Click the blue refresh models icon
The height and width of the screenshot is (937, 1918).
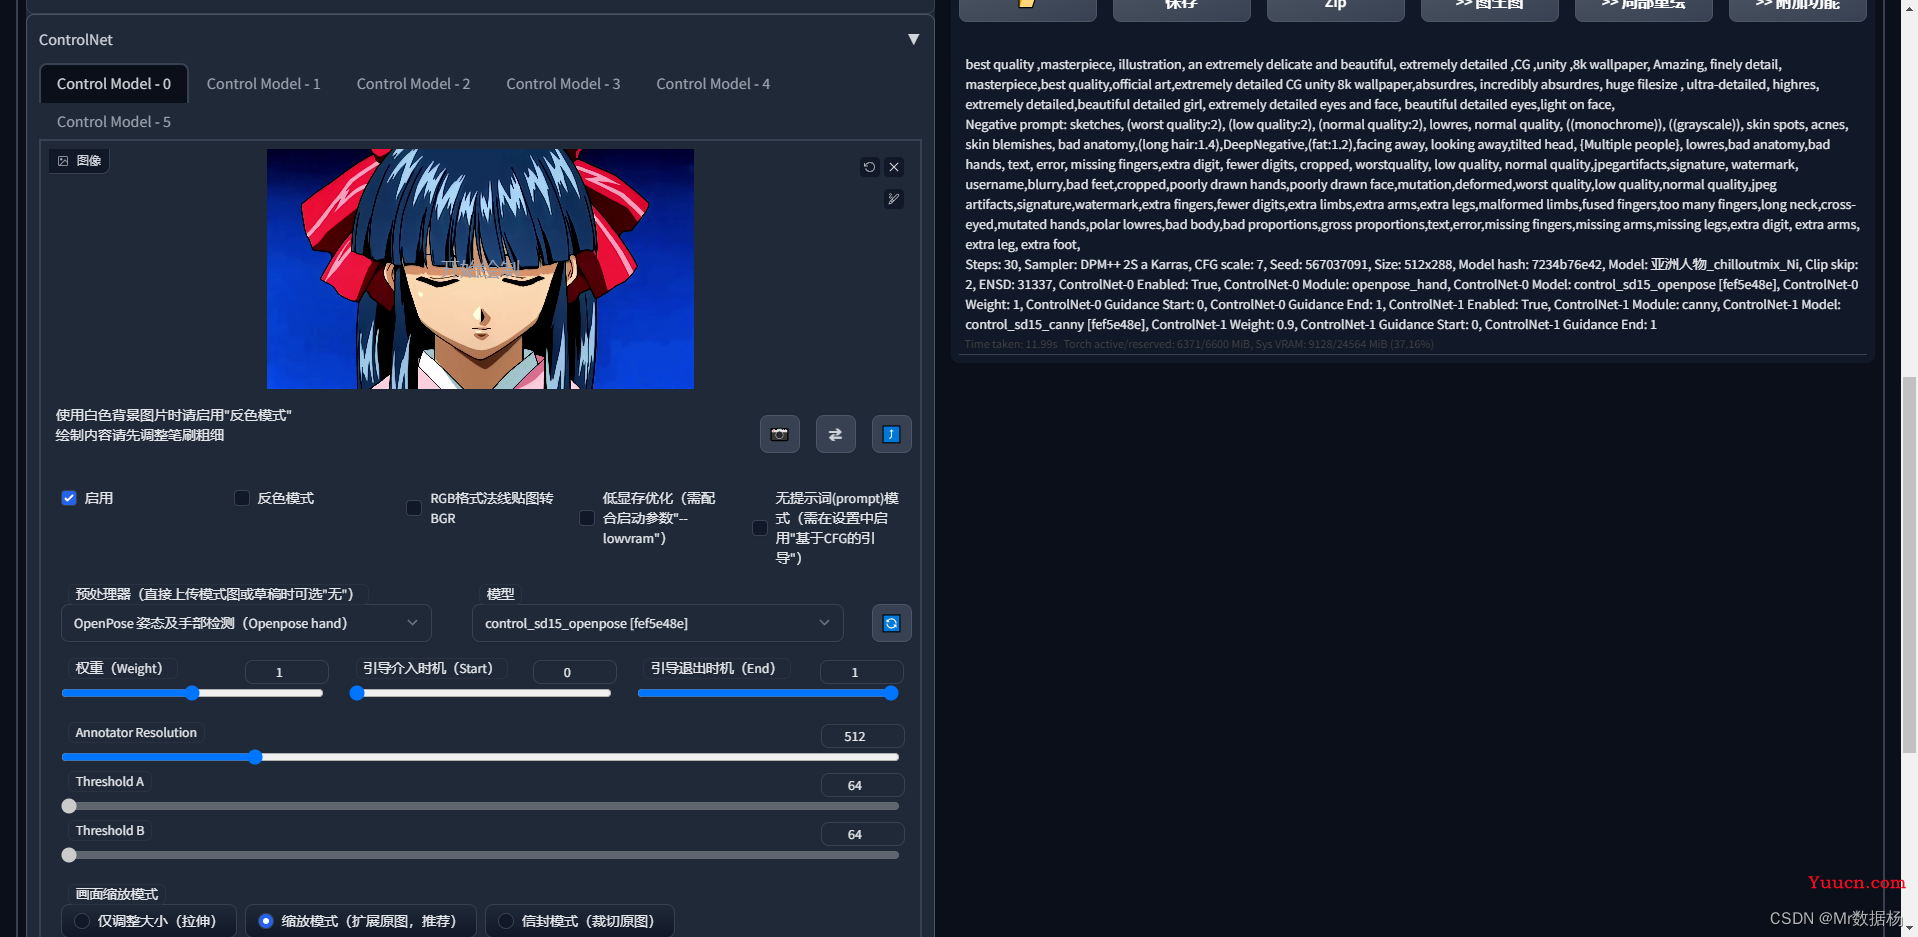point(891,623)
